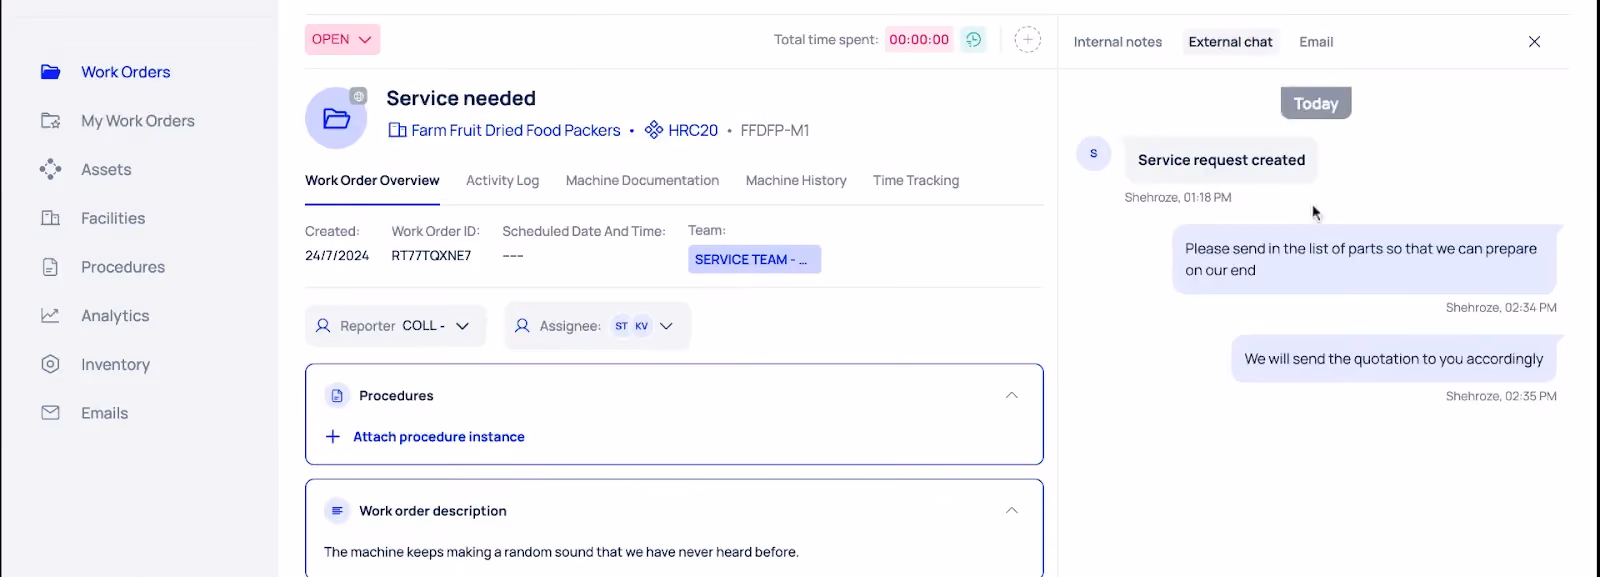Go to Facilities page label
The width and height of the screenshot is (1600, 577).
[113, 218]
